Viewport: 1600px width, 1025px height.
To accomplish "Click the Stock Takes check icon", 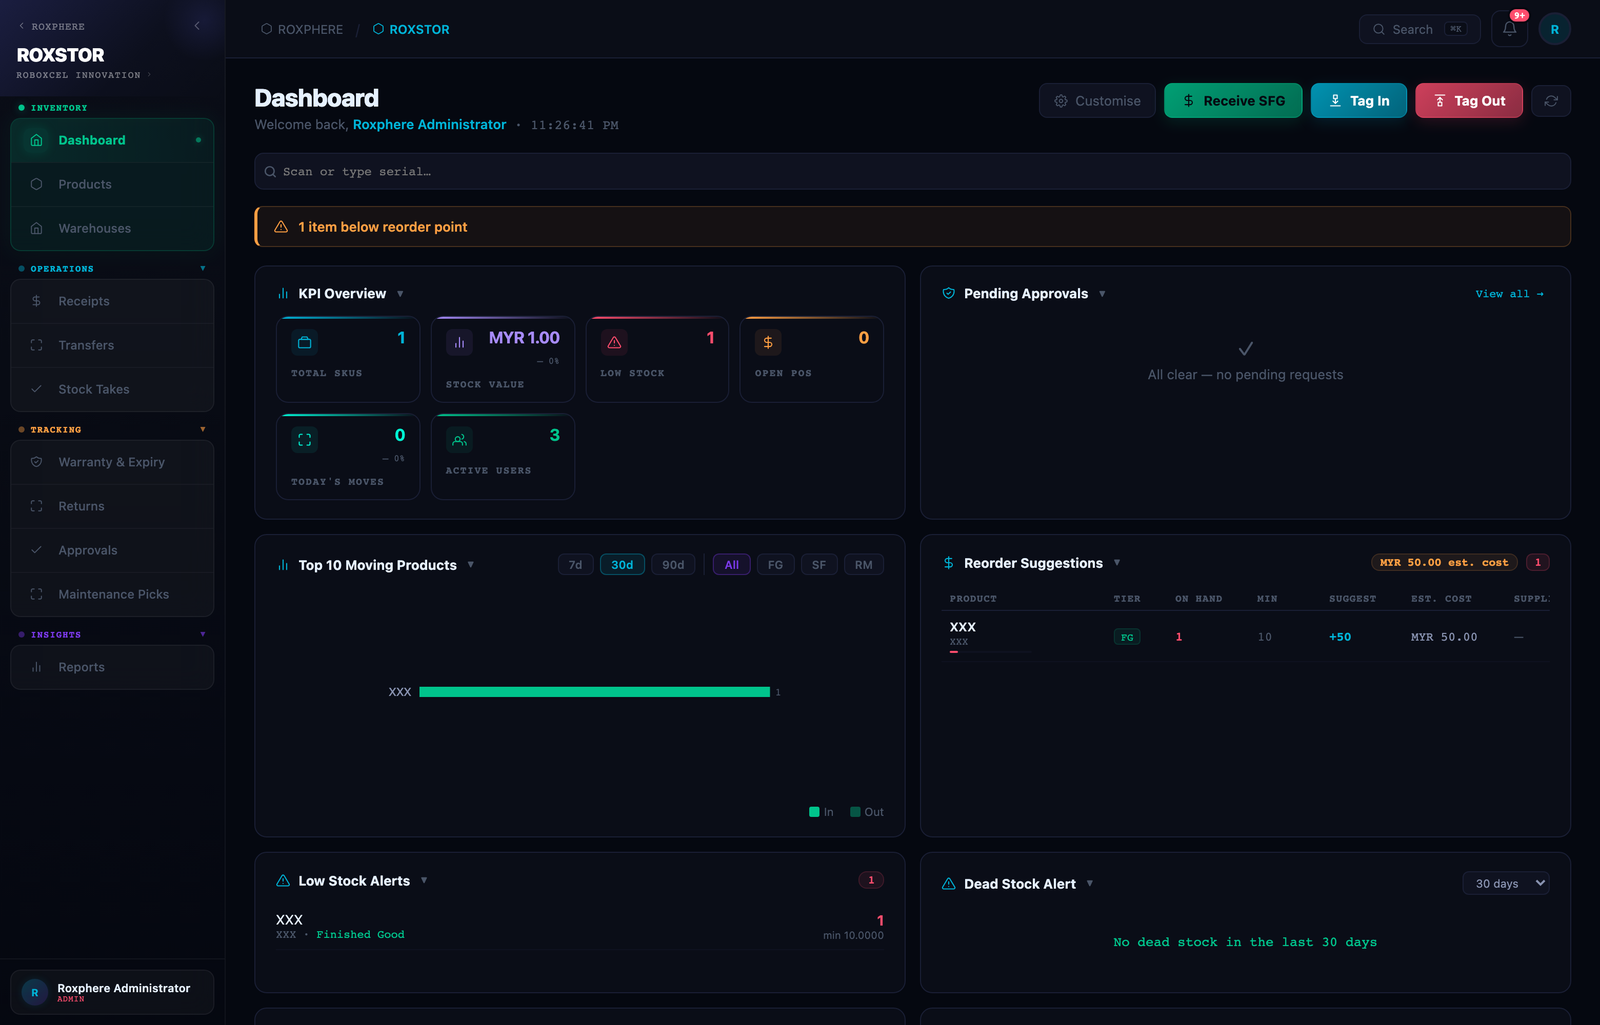I will click(x=36, y=389).
